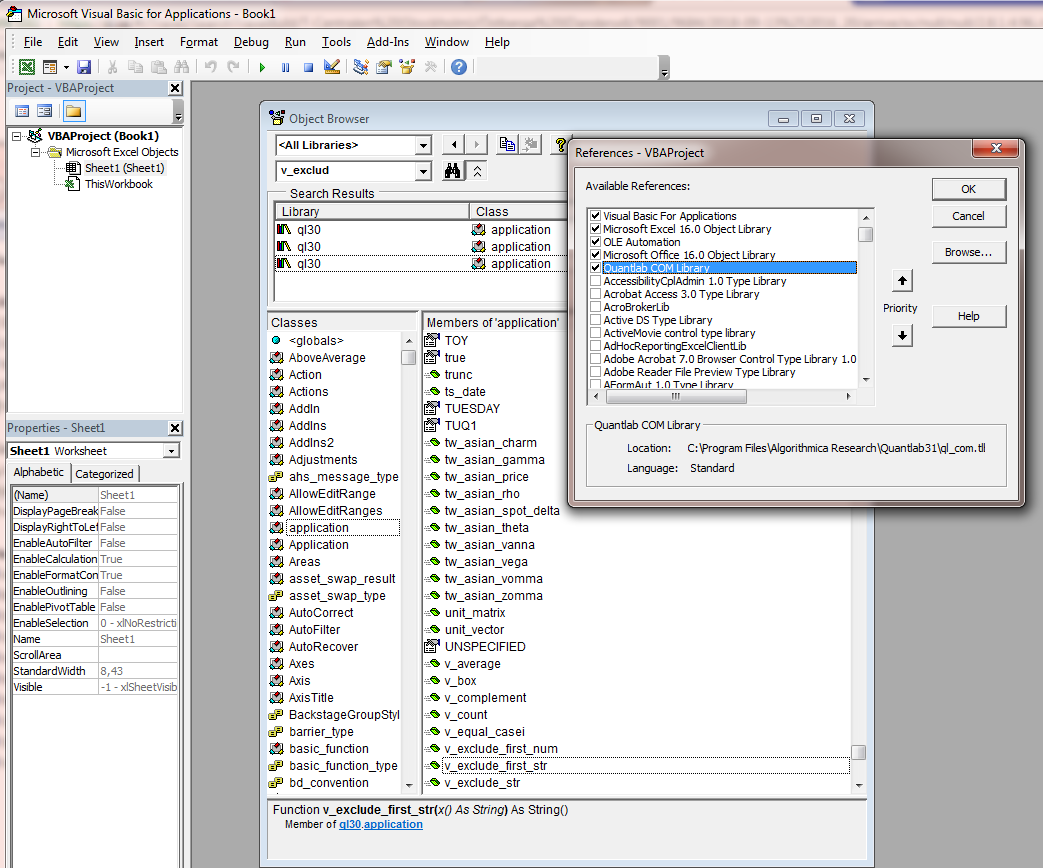1043x868 pixels.
Task: Click the Reset stop icon
Action: pyautogui.click(x=308, y=67)
